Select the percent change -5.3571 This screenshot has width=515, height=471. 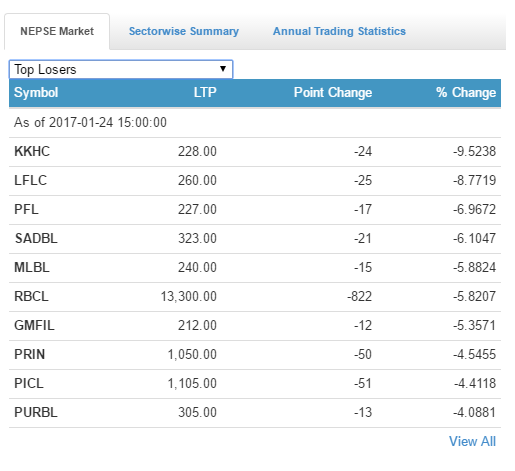click(x=474, y=325)
